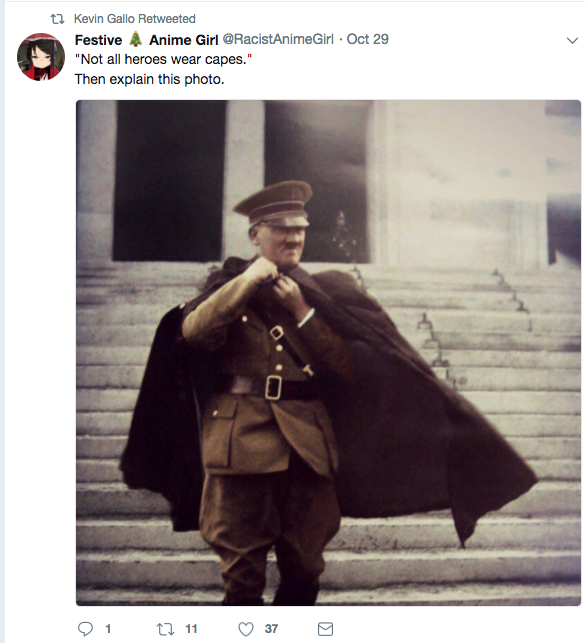Click the reply count showing 1
Viewport: 585px width, 643px height.
(x=108, y=629)
